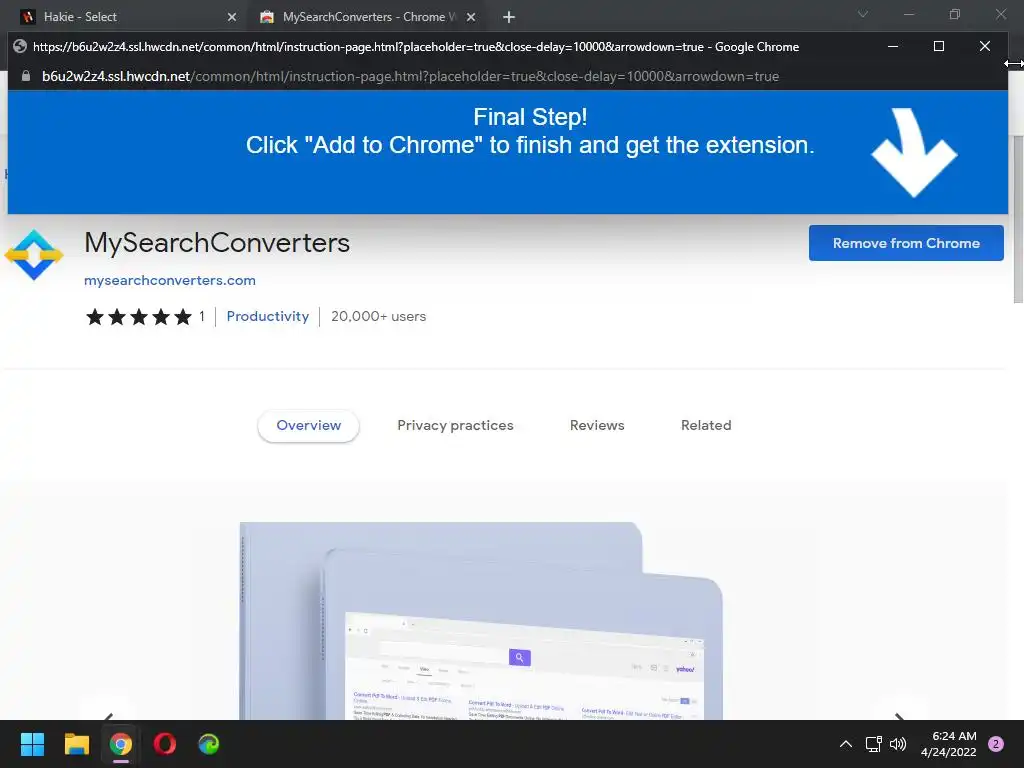Maximize the instruction popup window

coord(938,46)
